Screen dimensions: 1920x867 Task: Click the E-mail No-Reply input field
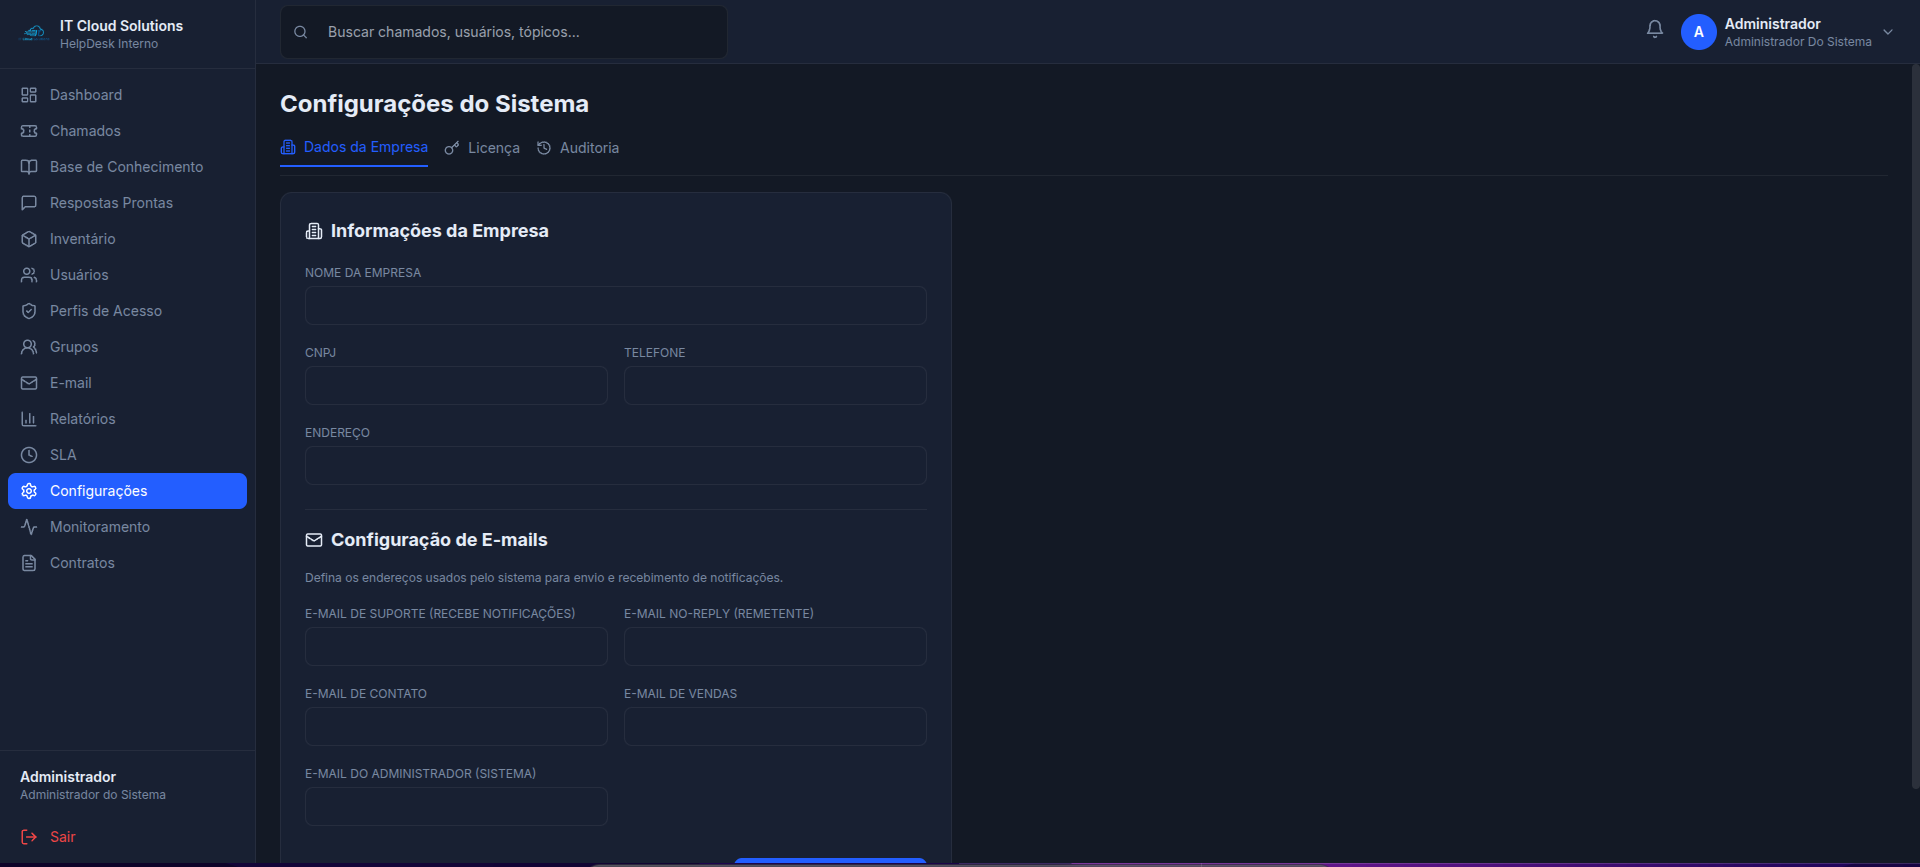coord(775,647)
